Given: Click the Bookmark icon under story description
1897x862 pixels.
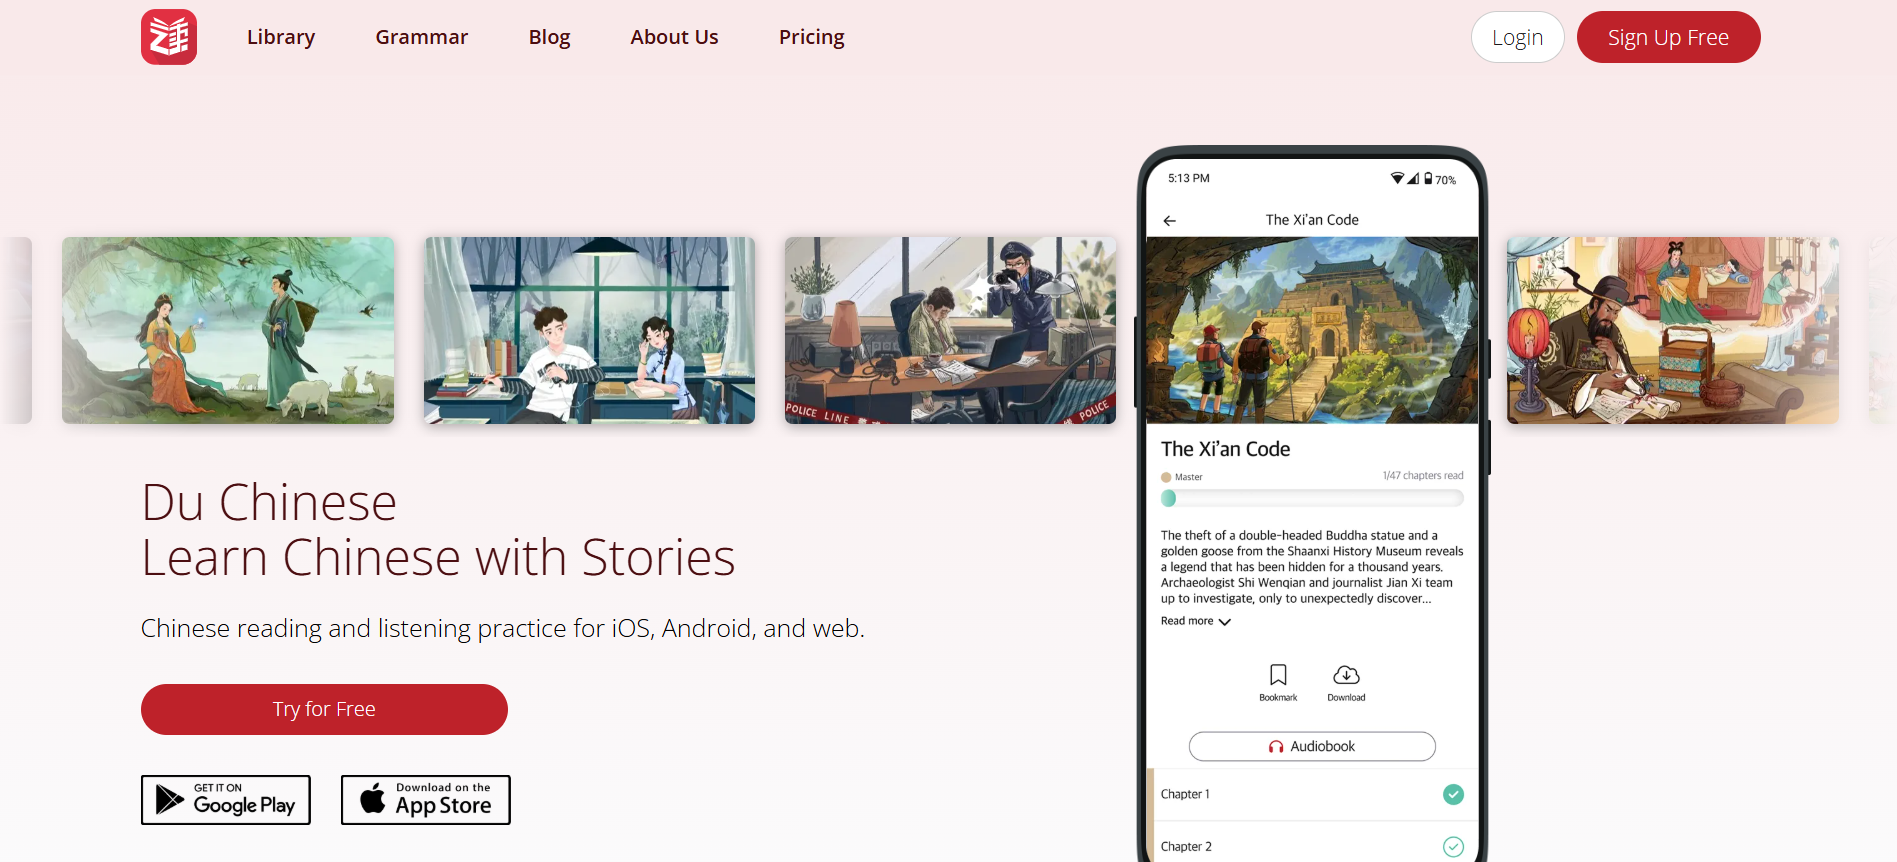Looking at the screenshot, I should [x=1278, y=675].
